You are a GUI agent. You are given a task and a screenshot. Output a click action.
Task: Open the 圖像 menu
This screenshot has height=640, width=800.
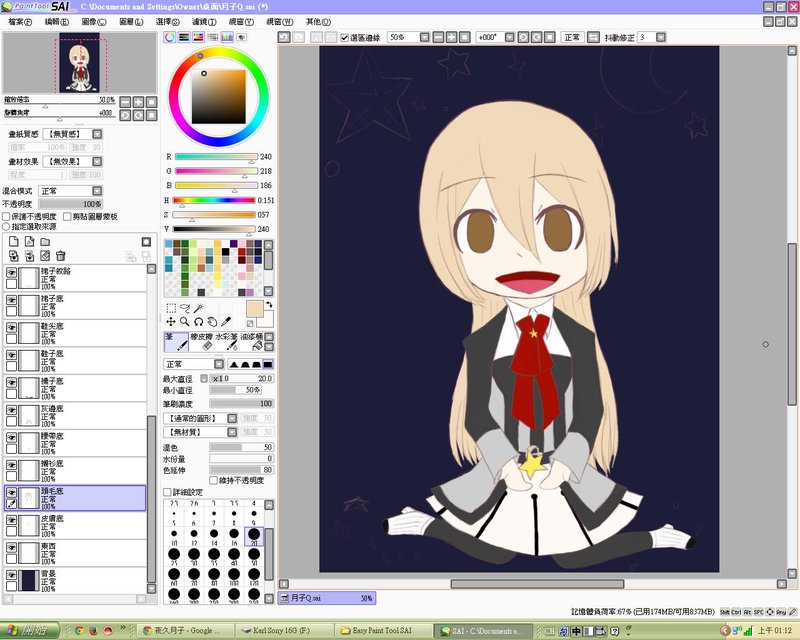pos(94,22)
